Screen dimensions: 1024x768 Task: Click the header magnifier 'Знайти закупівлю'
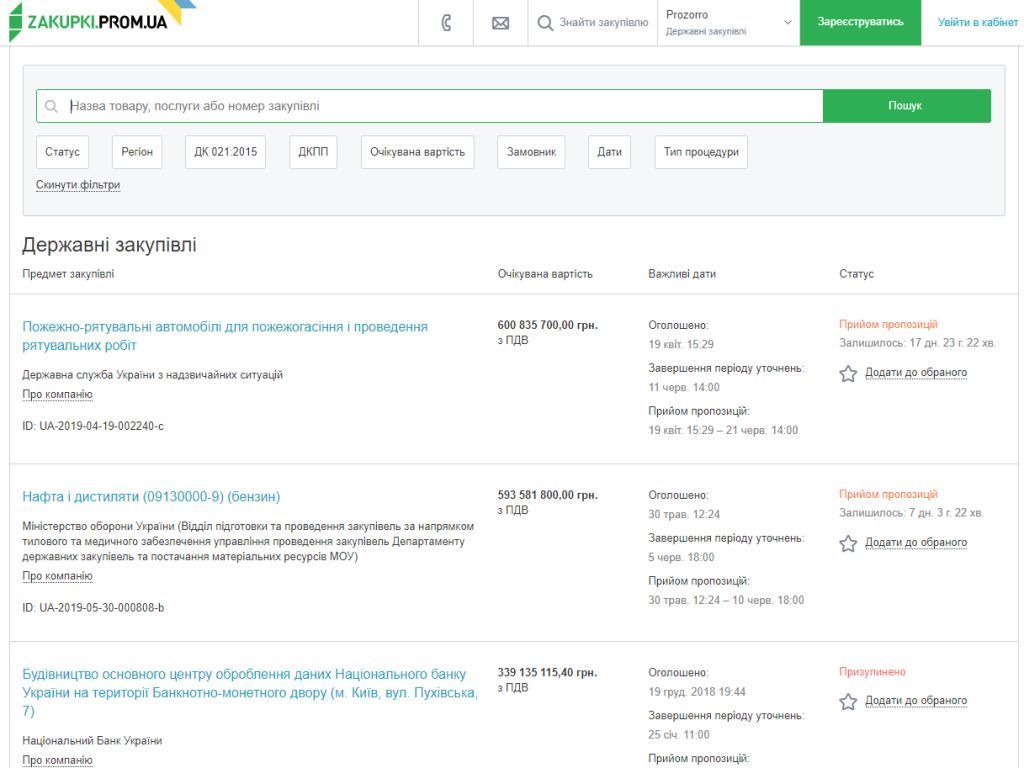592,23
